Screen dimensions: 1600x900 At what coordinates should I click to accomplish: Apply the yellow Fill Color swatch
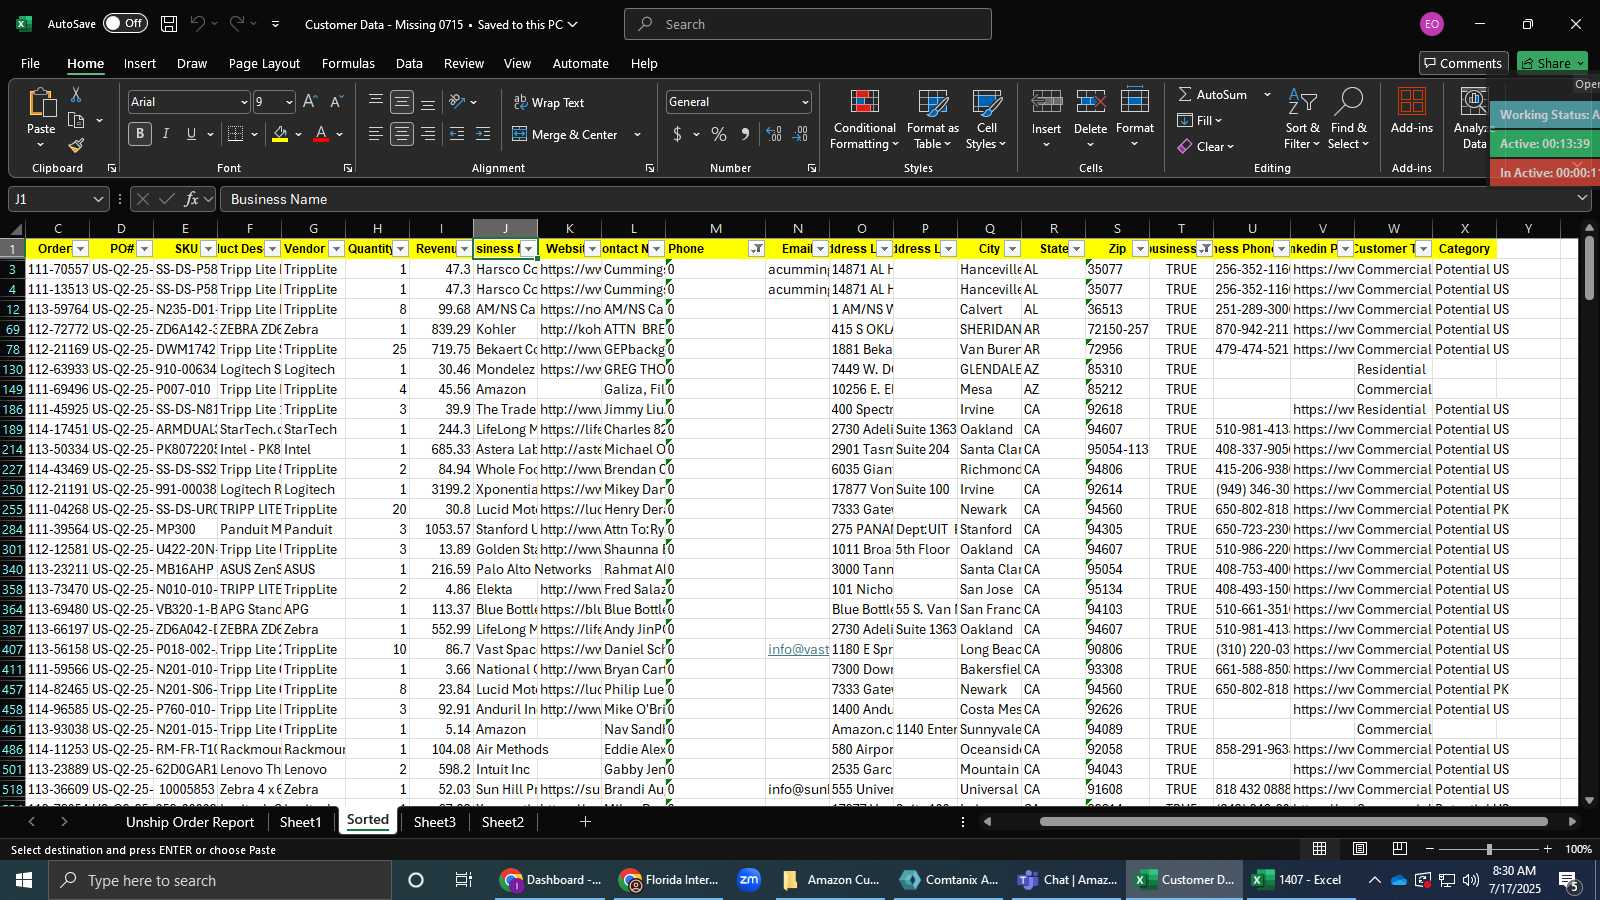coord(280,134)
